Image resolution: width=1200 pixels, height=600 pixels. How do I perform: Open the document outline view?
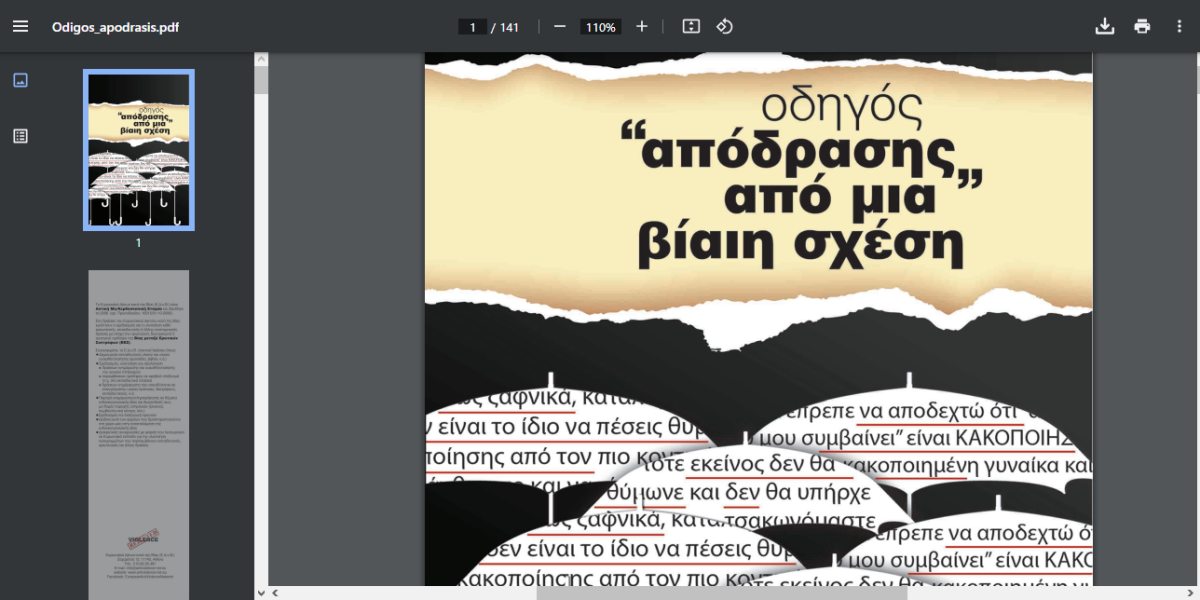(x=20, y=136)
